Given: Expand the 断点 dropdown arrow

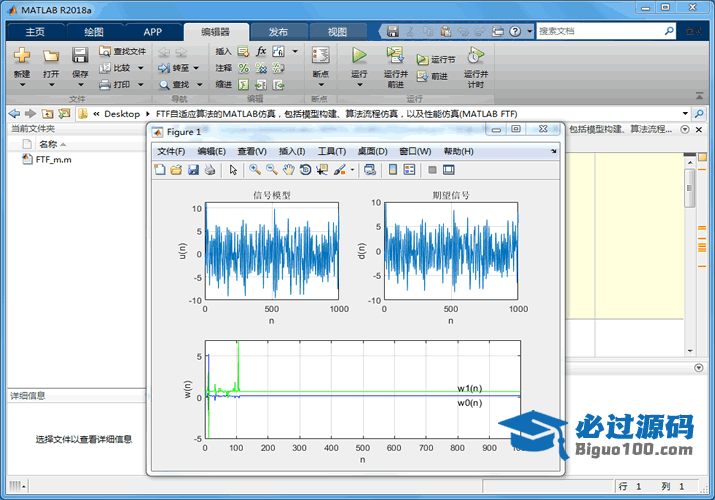Looking at the screenshot, I should (321, 85).
